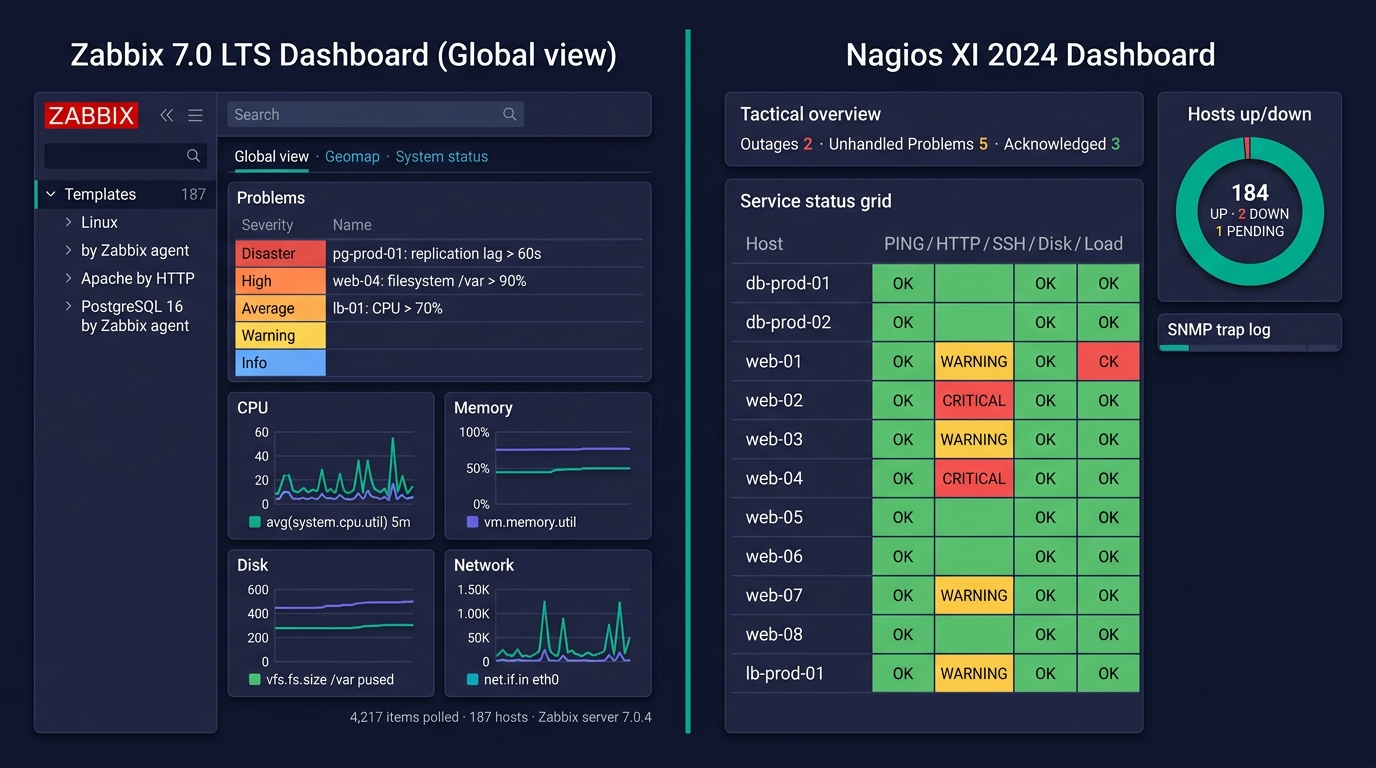Click the sidebar search magnifier icon
The image size is (1376, 768).
193,156
